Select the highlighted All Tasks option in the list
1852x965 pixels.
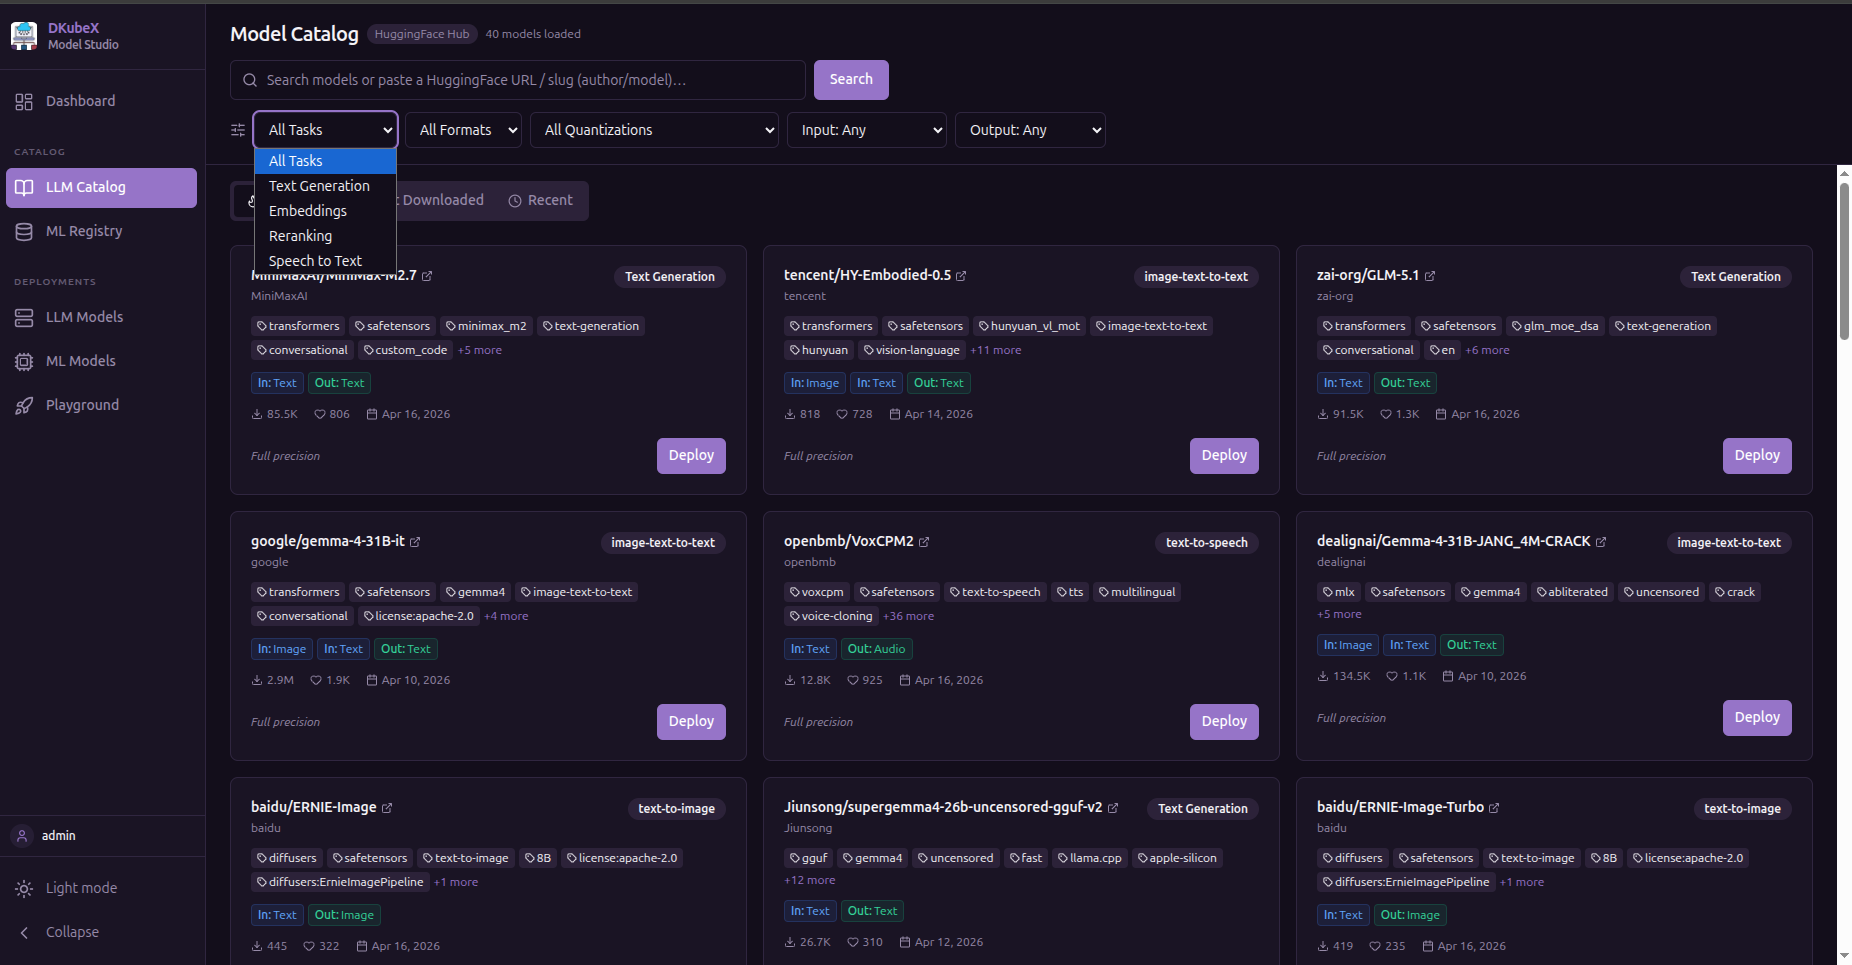(326, 161)
